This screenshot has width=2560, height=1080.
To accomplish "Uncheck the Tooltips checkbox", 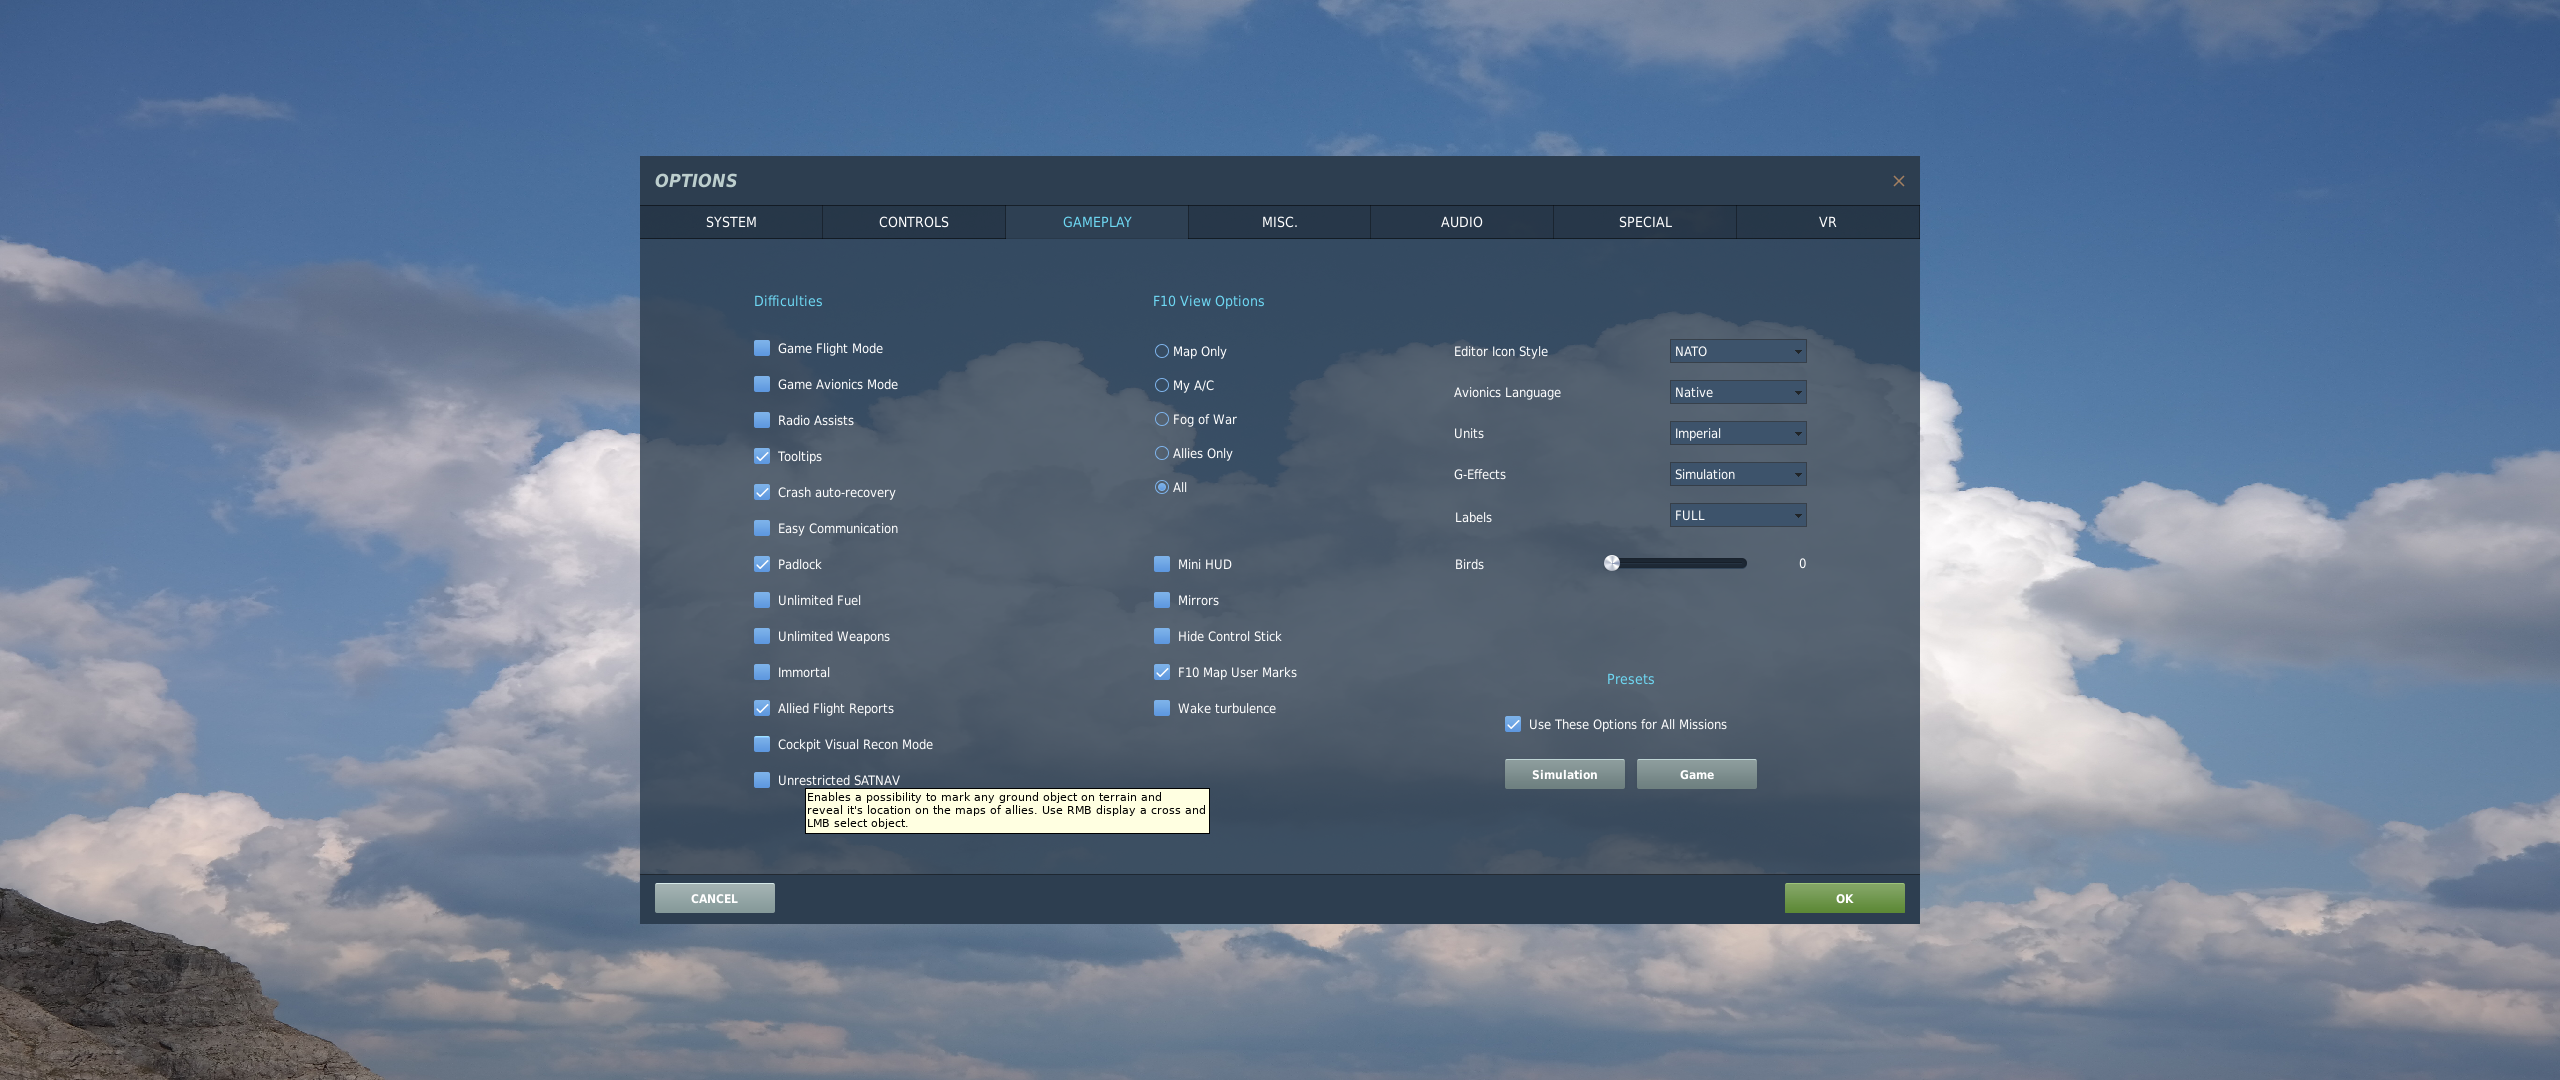I will [x=762, y=456].
